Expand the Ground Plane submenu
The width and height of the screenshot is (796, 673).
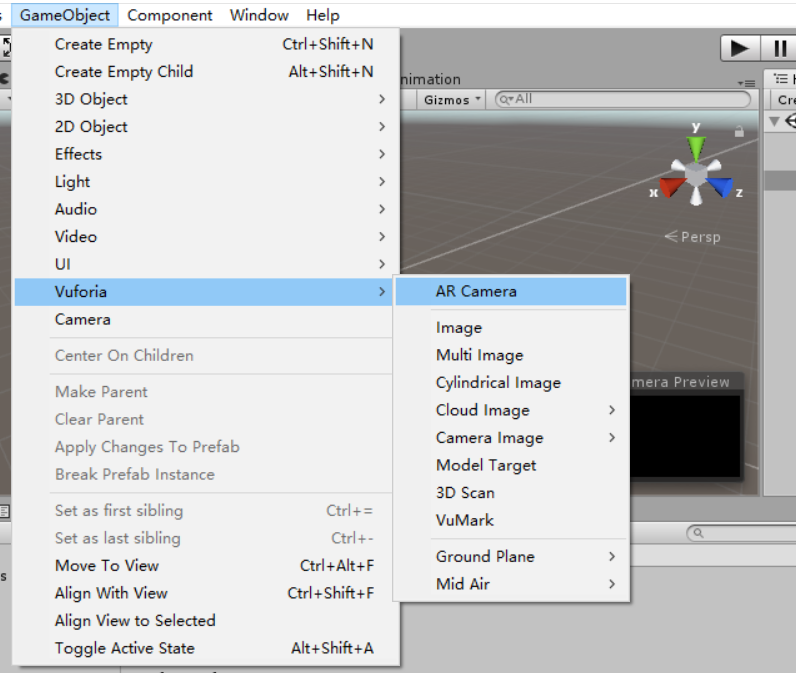click(x=511, y=556)
